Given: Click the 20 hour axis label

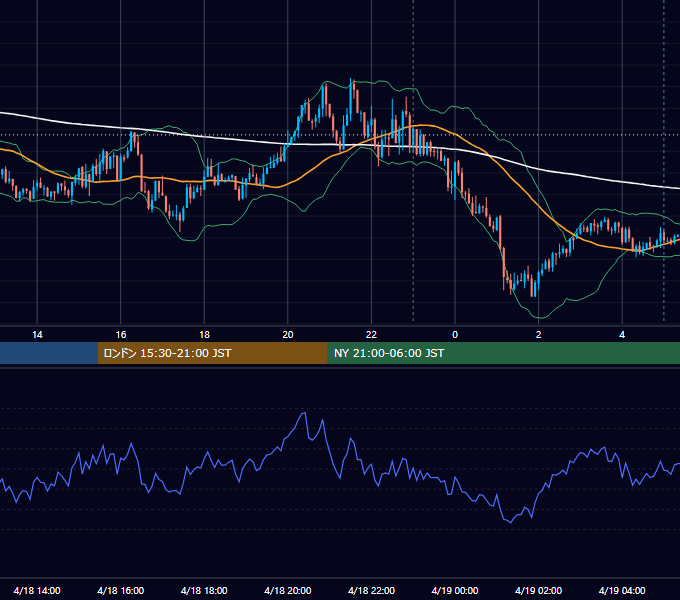Looking at the screenshot, I should tap(288, 335).
